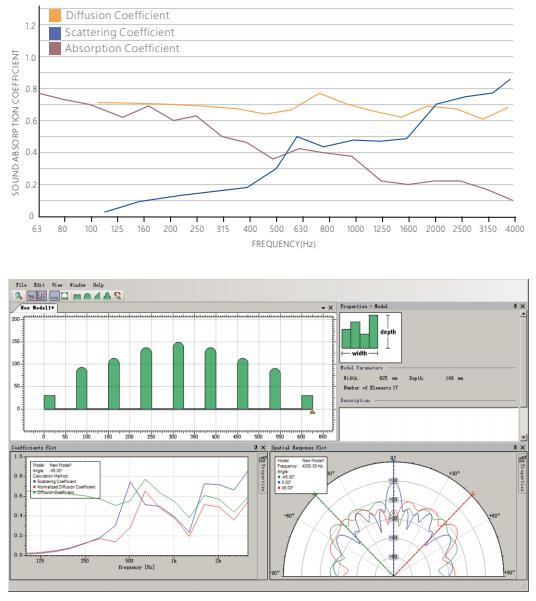536x601 pixels.
Task: Add a rectangular block element shape
Action: click(x=77, y=297)
